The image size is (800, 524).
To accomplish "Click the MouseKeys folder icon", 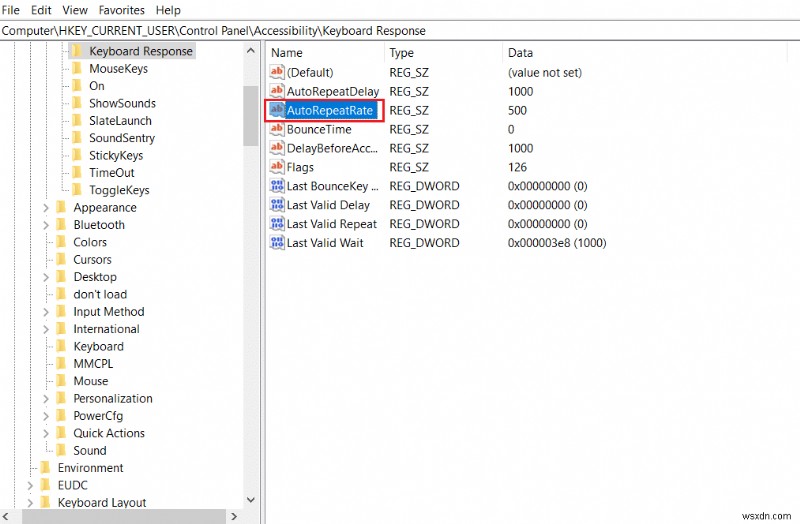I will click(x=77, y=68).
